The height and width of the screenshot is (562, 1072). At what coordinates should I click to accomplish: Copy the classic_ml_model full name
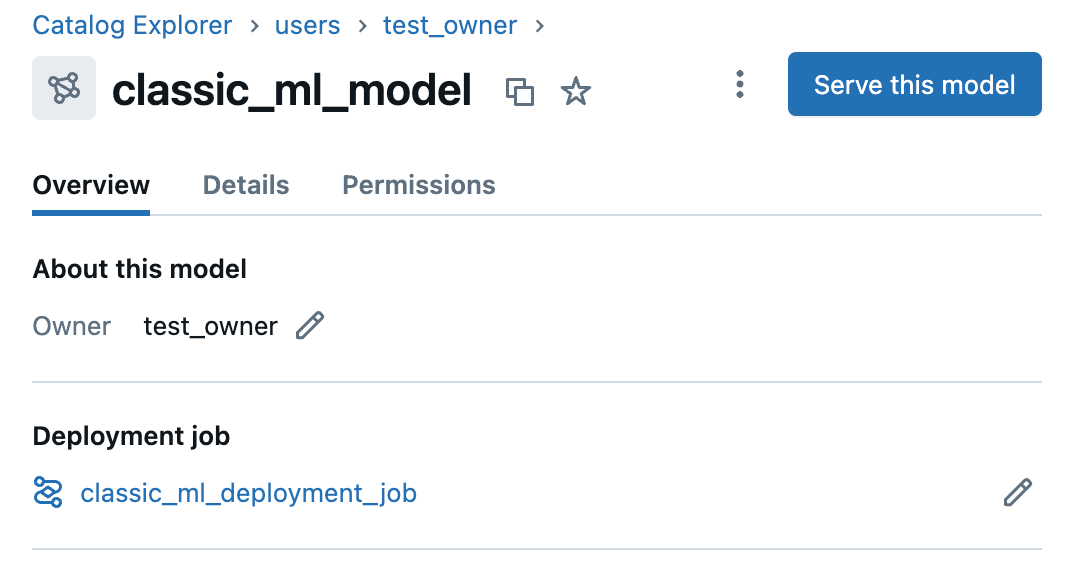520,92
